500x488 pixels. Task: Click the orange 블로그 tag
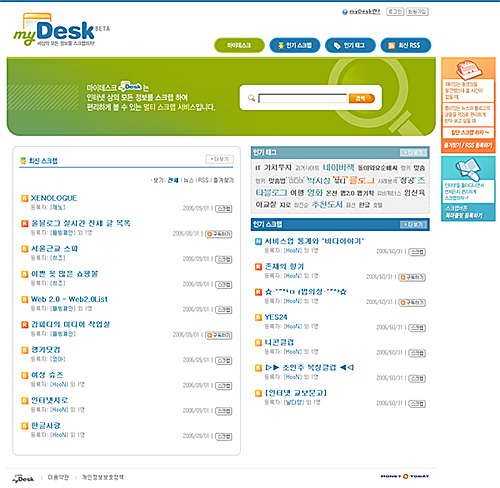[362, 180]
